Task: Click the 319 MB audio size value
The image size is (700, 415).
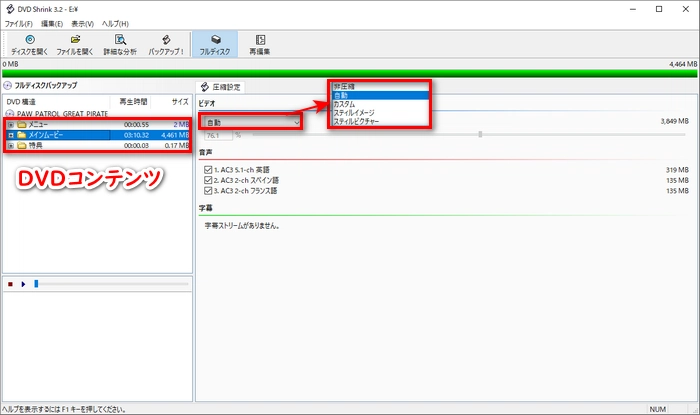Action: pyautogui.click(x=677, y=170)
